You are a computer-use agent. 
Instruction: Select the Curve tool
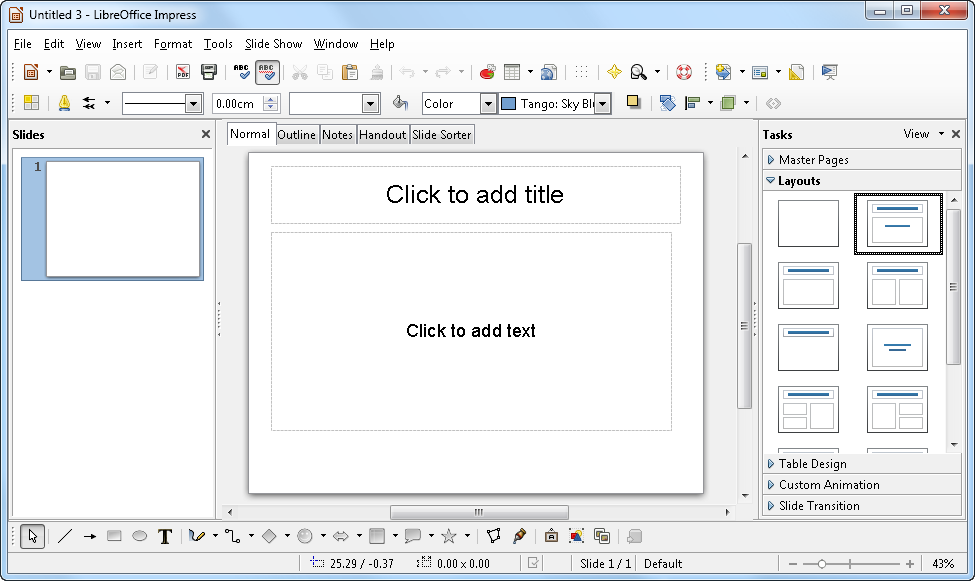(196, 536)
